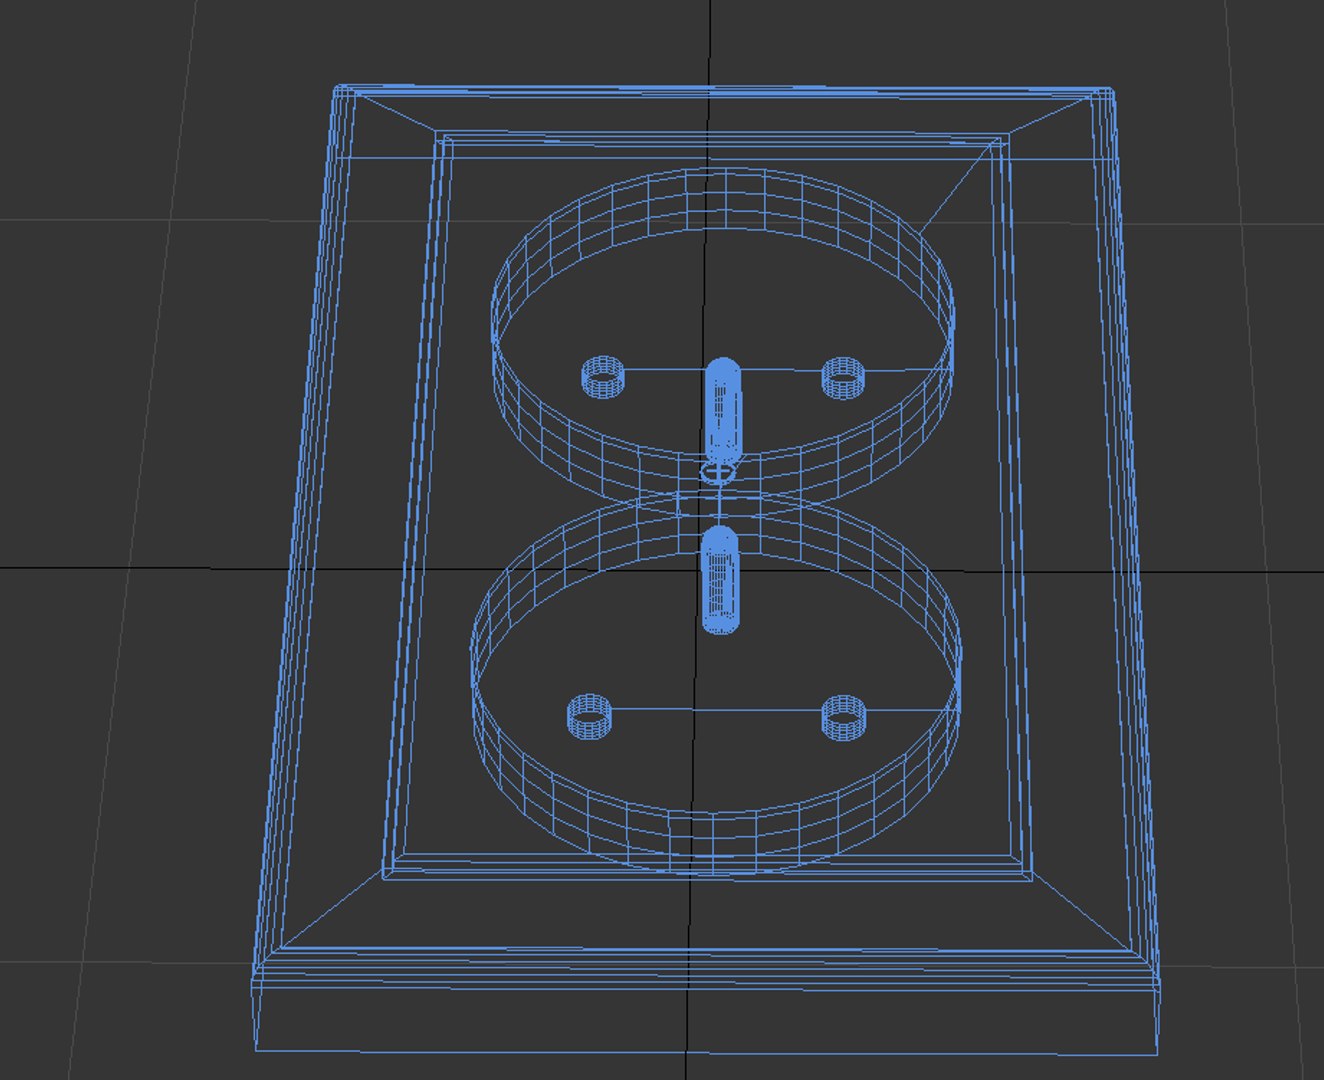
Task: Select the left pin hole in the lower socket
Action: click(589, 716)
